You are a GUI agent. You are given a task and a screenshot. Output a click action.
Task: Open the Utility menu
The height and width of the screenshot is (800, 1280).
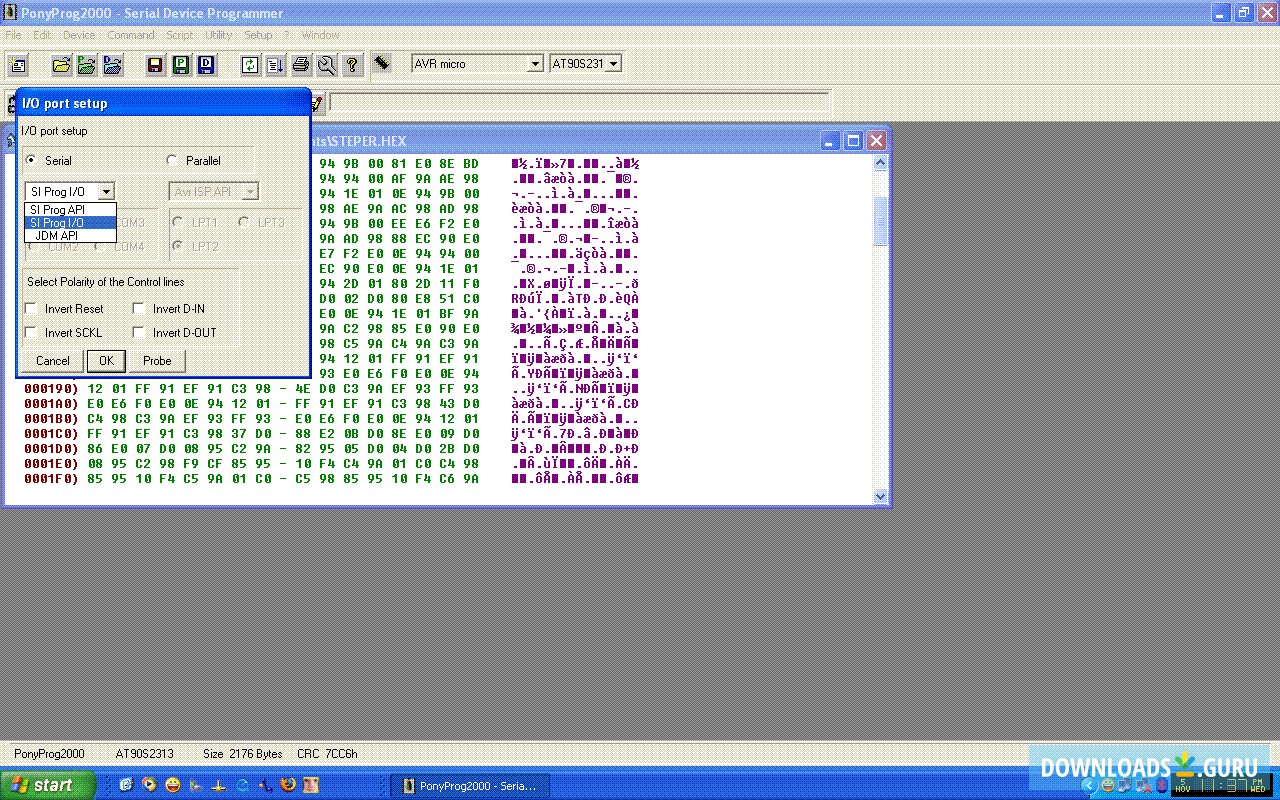219,35
